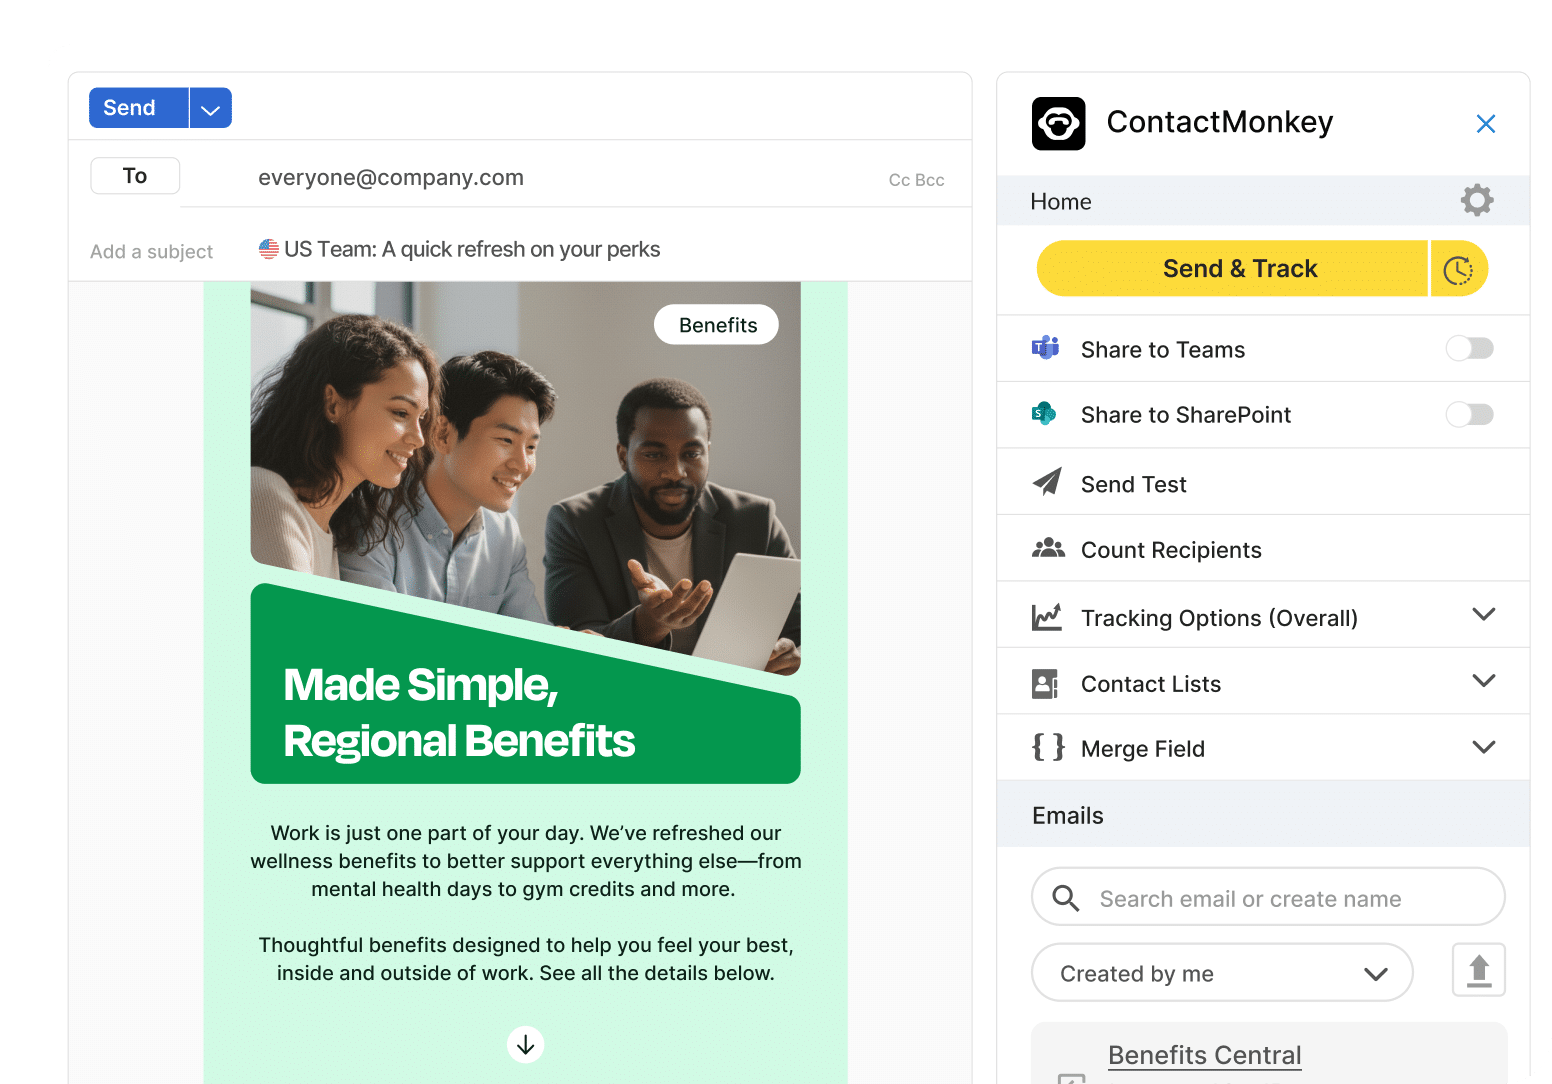
Task: Click the yellow Send & Track button
Action: coord(1232,269)
